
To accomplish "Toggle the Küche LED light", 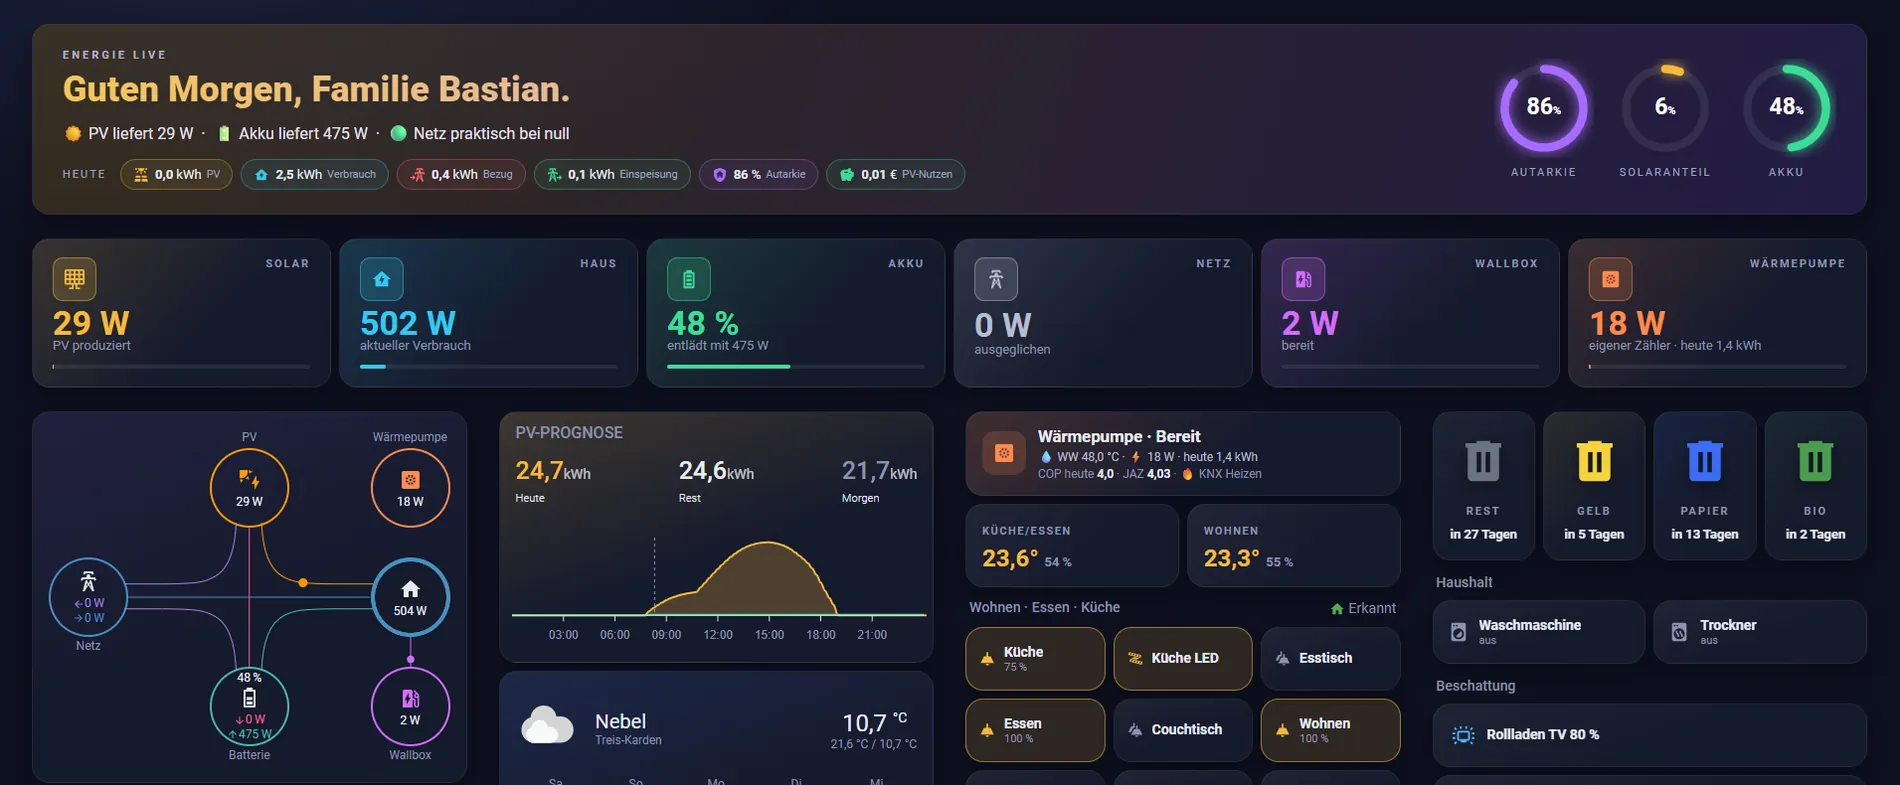I will click(x=1183, y=659).
